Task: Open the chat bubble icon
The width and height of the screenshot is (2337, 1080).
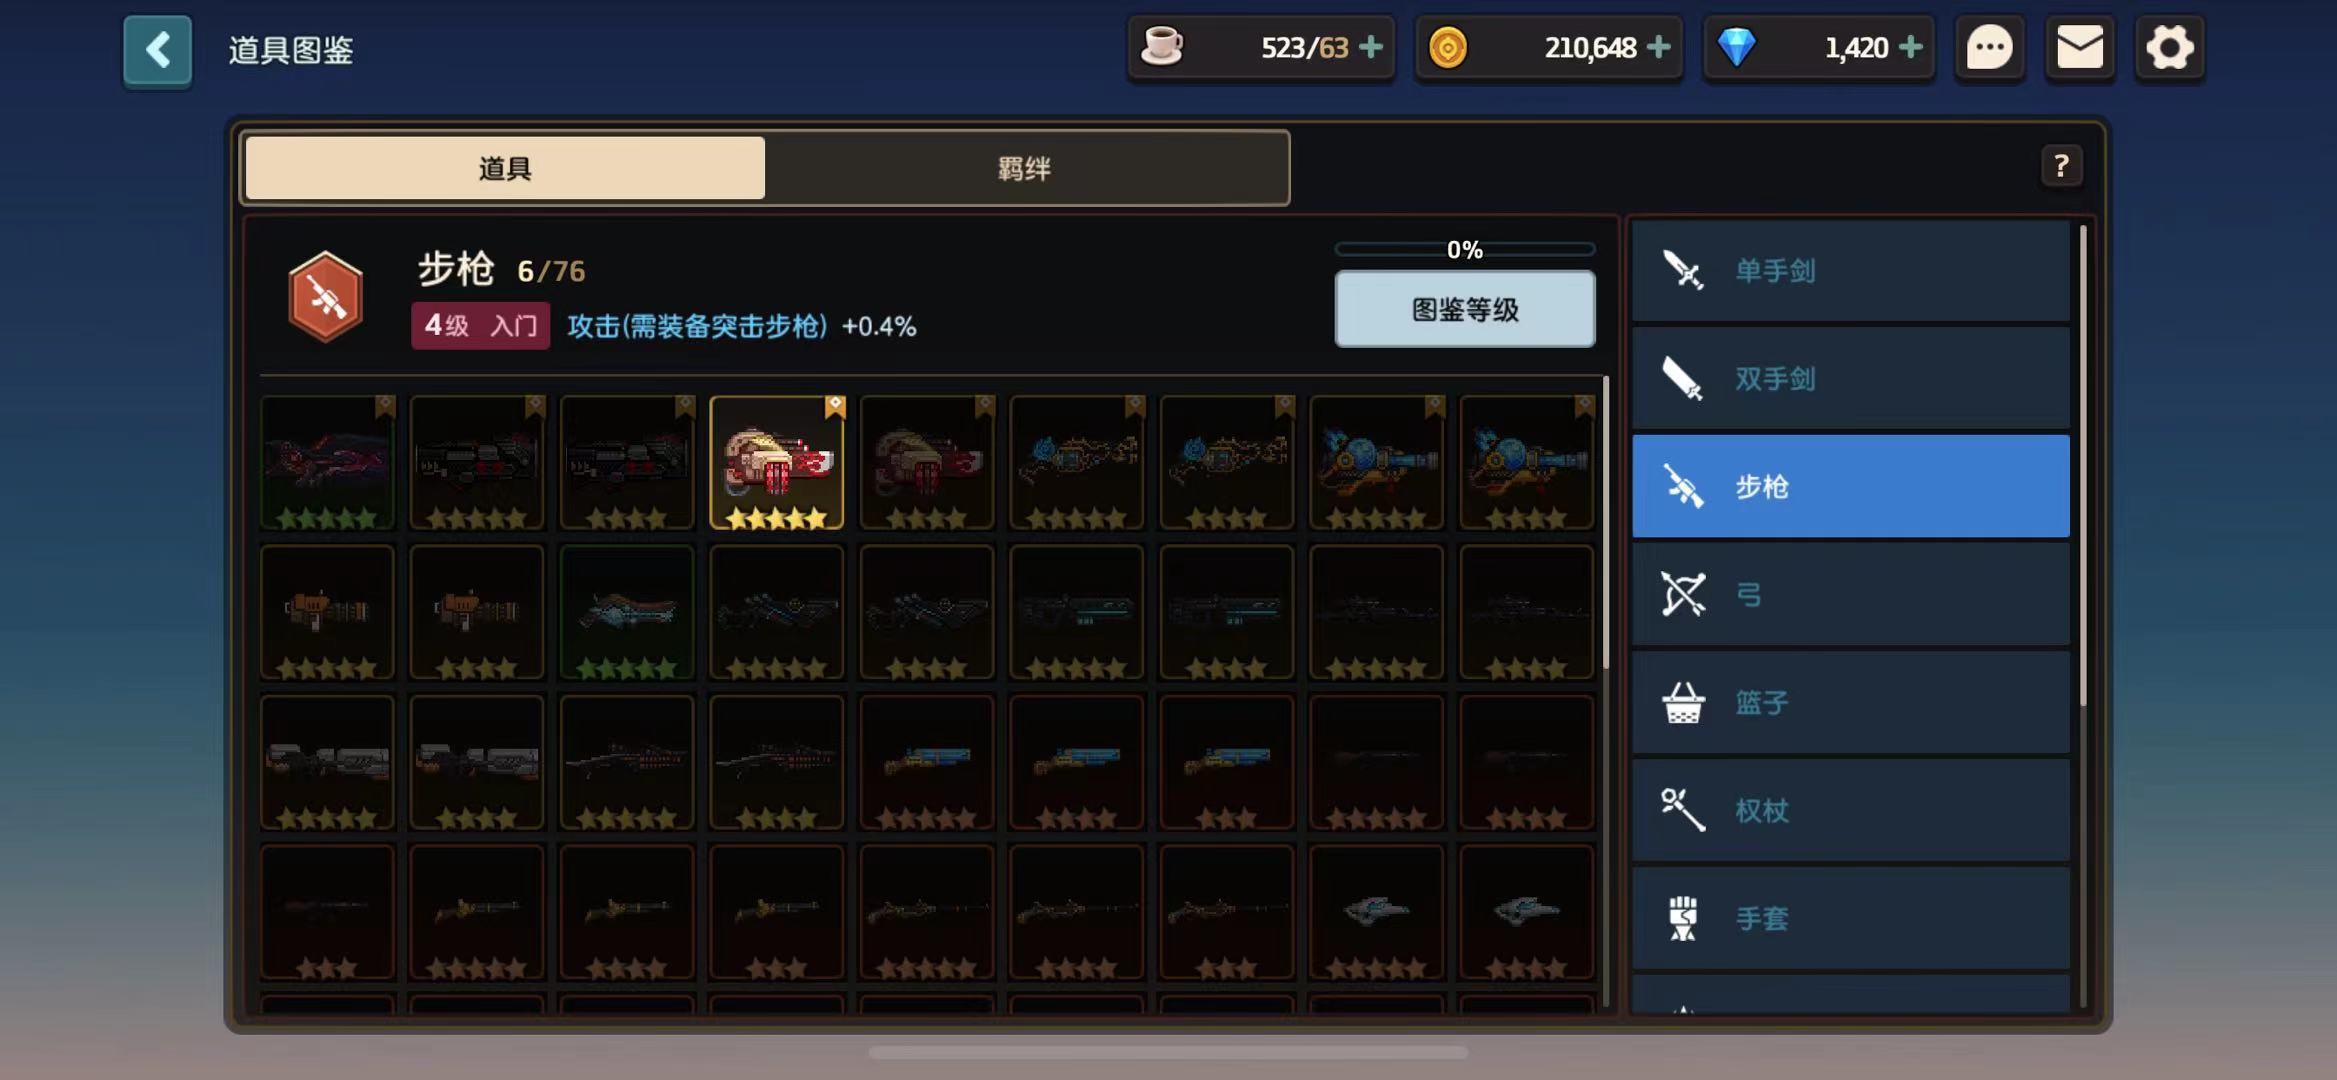Action: click(1989, 48)
